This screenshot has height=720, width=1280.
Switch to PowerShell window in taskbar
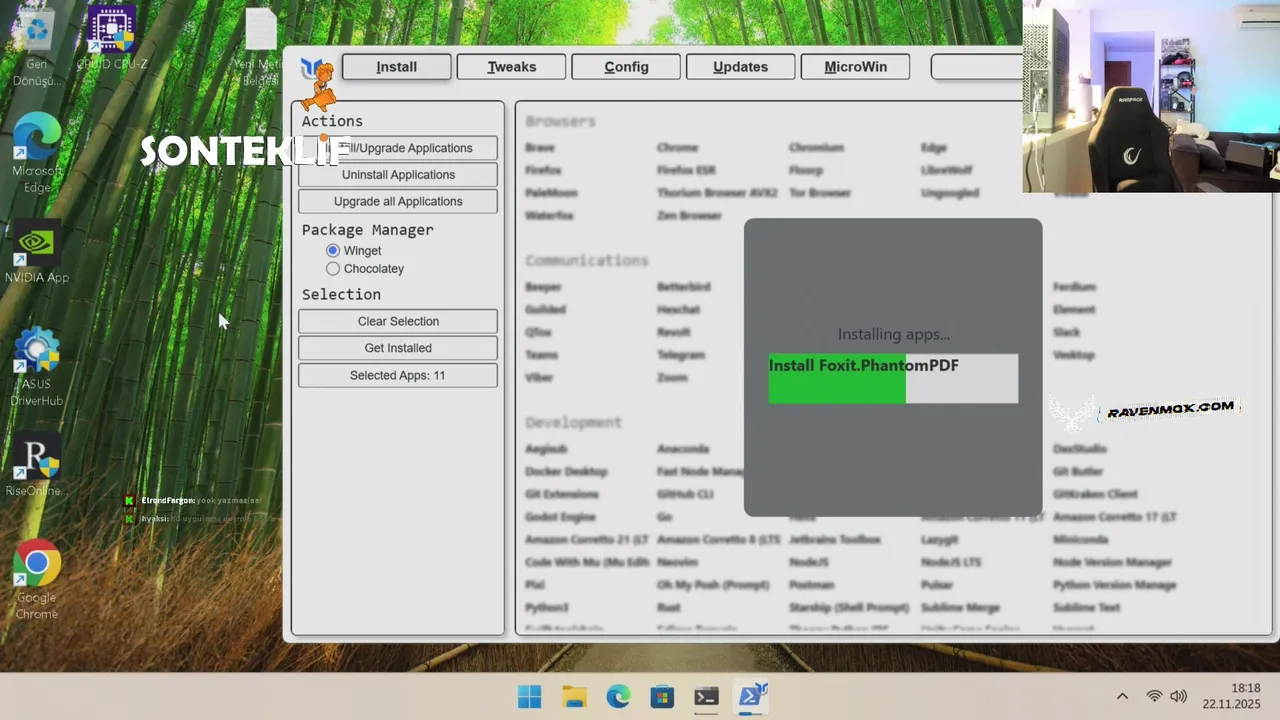tap(751, 697)
